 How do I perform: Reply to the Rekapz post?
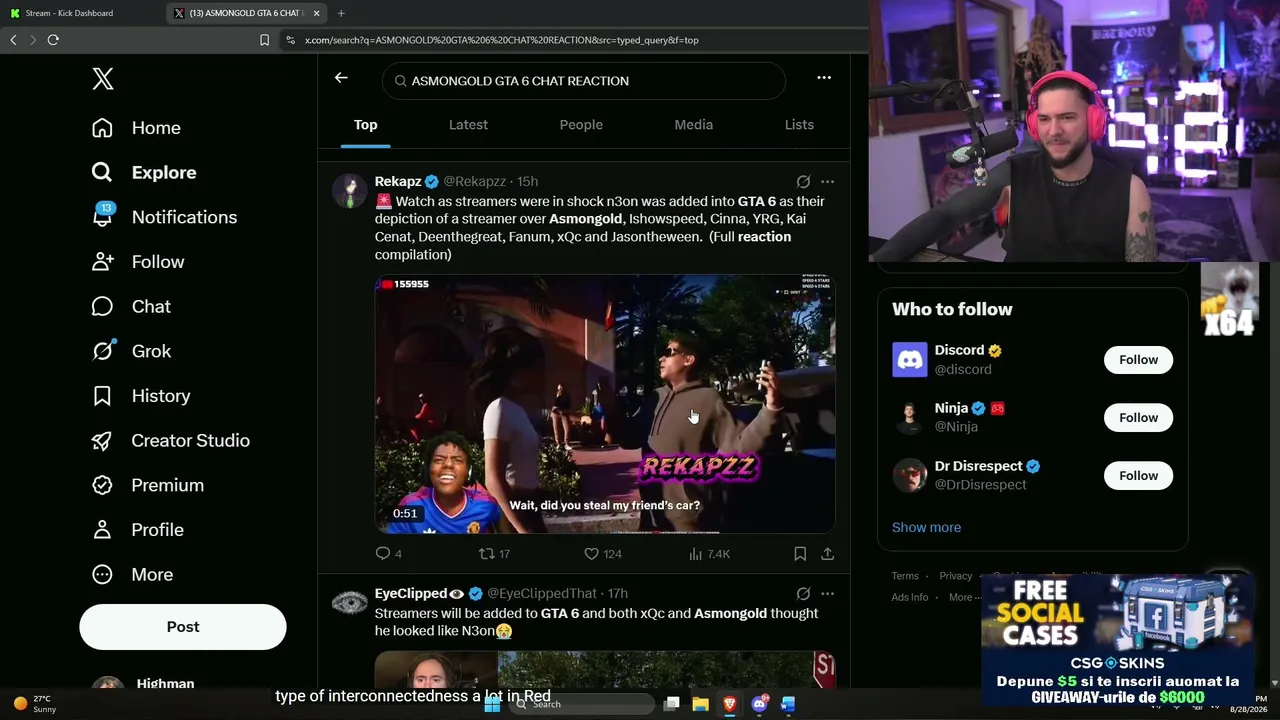(x=388, y=553)
